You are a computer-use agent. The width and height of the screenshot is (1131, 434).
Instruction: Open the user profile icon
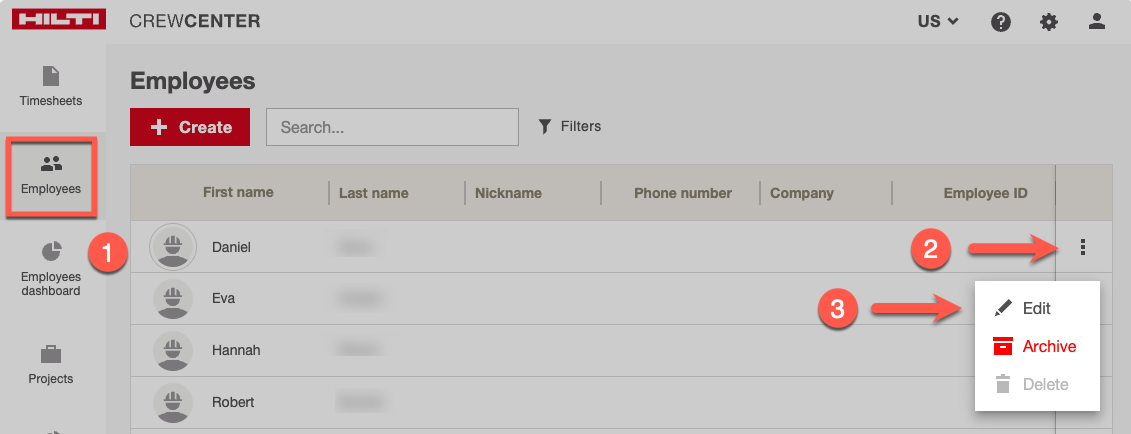pos(1097,21)
